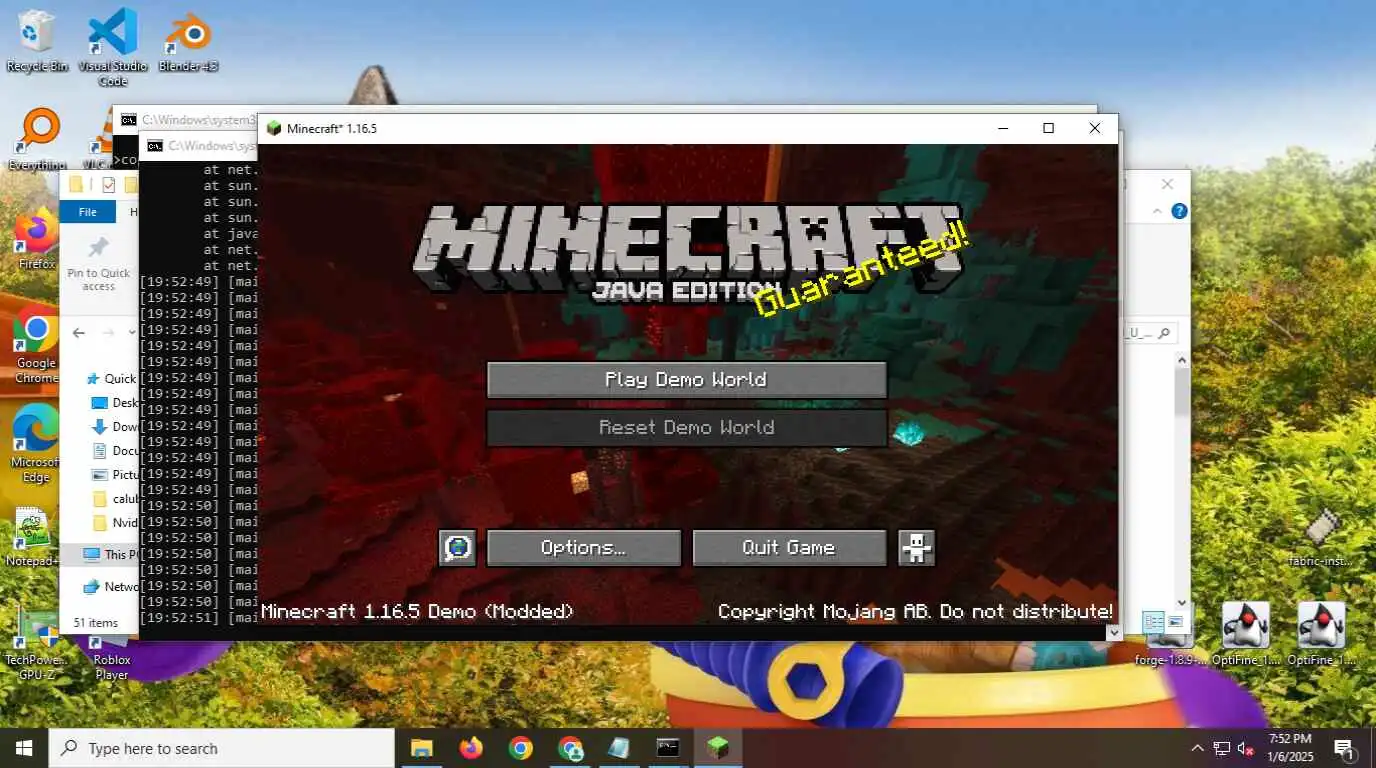Show hidden system tray icons chevron
Screen dimensions: 1376x768
coord(1197,748)
